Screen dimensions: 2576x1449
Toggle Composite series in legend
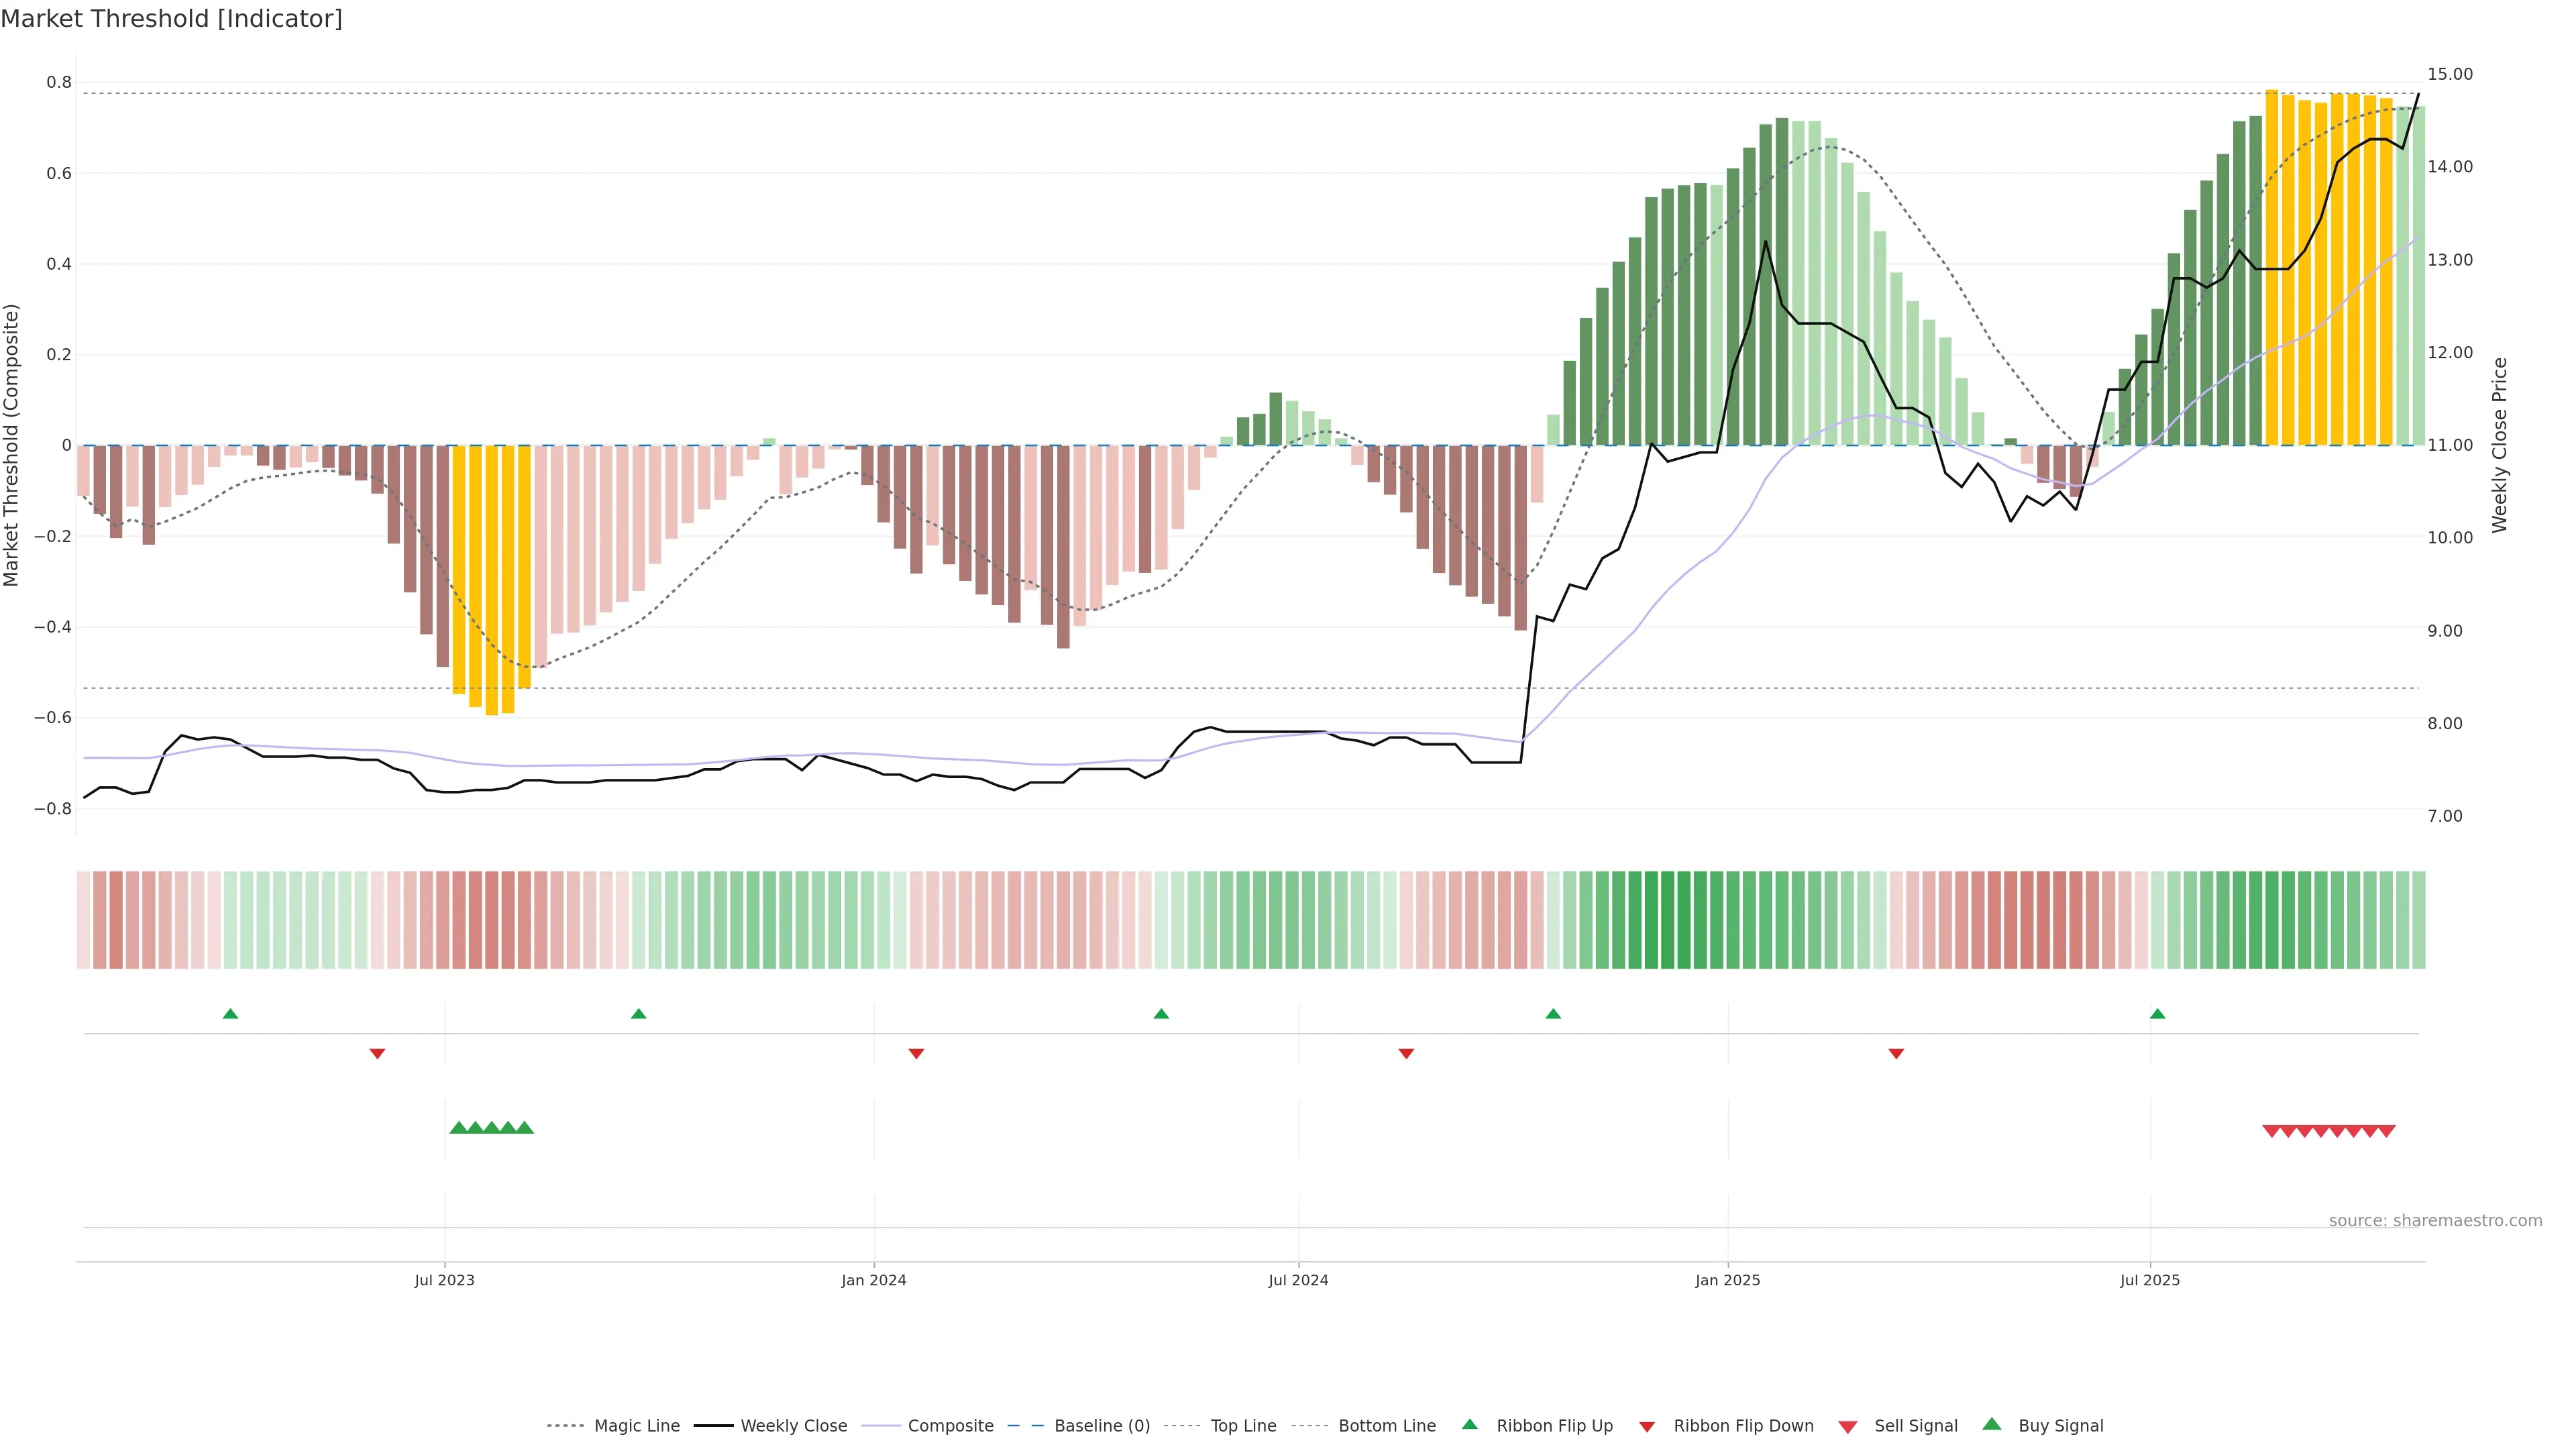950,1426
